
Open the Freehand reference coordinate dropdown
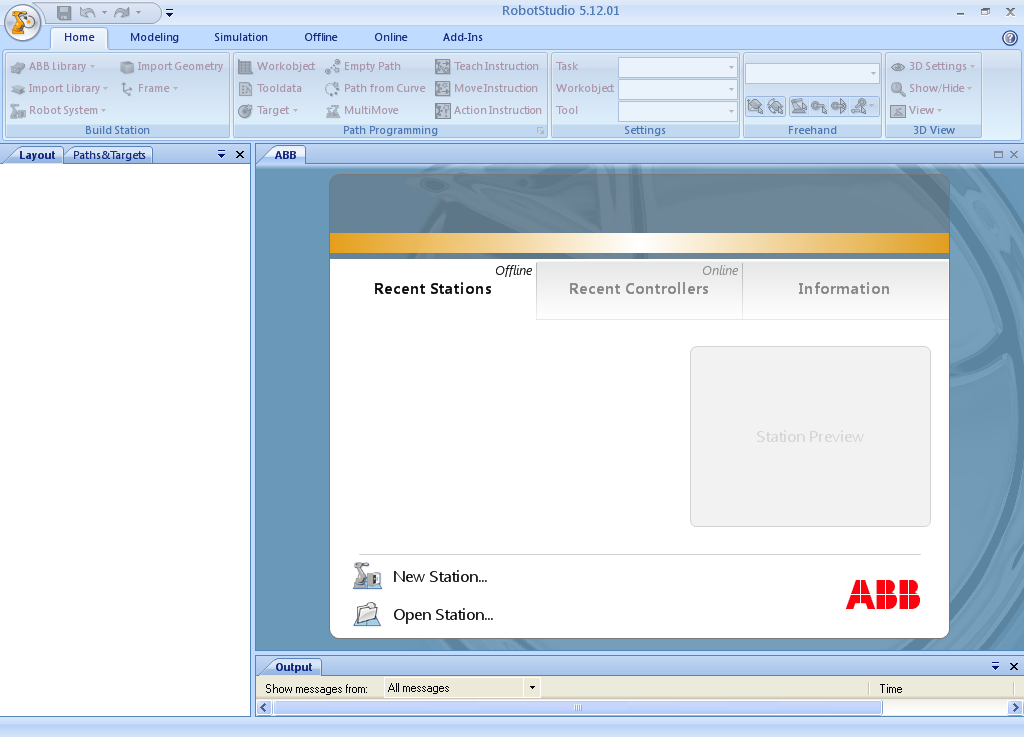coord(812,73)
